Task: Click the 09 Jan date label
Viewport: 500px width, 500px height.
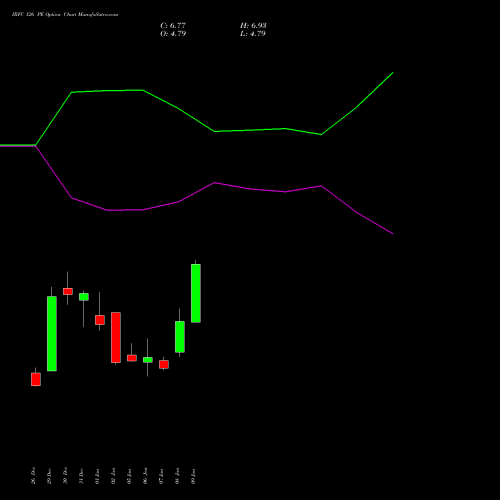Action: (193, 475)
